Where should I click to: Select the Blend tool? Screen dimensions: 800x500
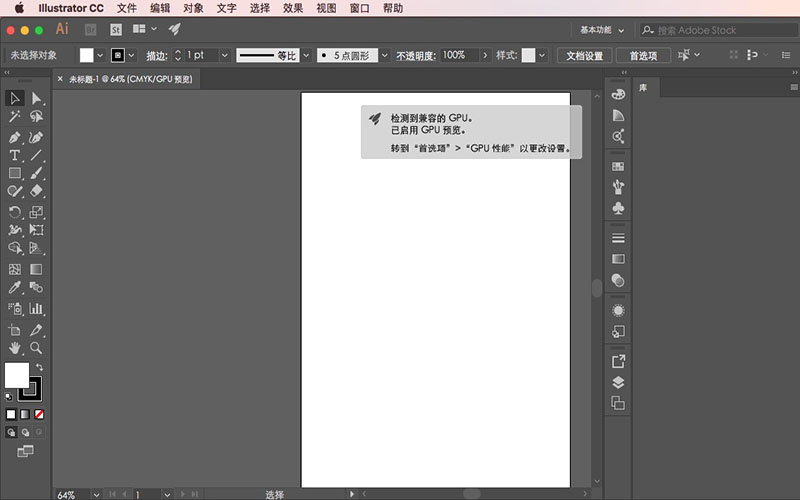[36, 287]
